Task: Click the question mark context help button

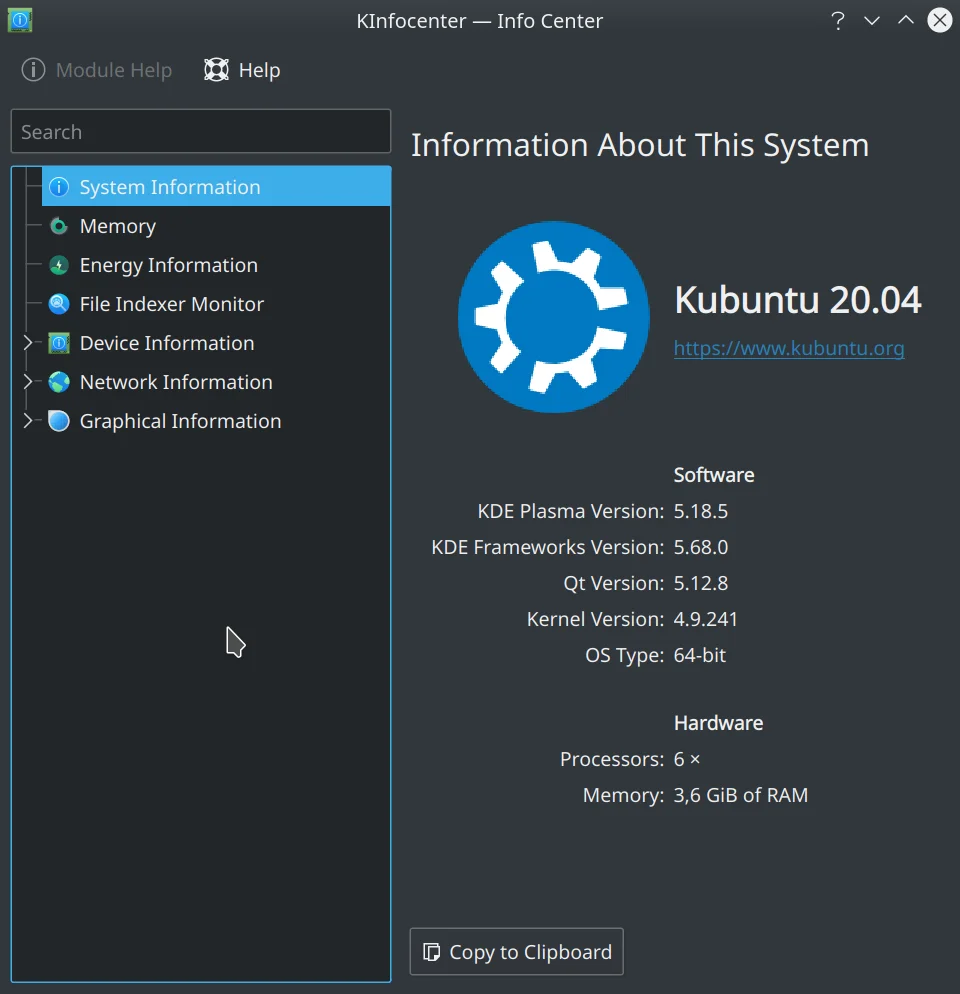Action: 838,21
